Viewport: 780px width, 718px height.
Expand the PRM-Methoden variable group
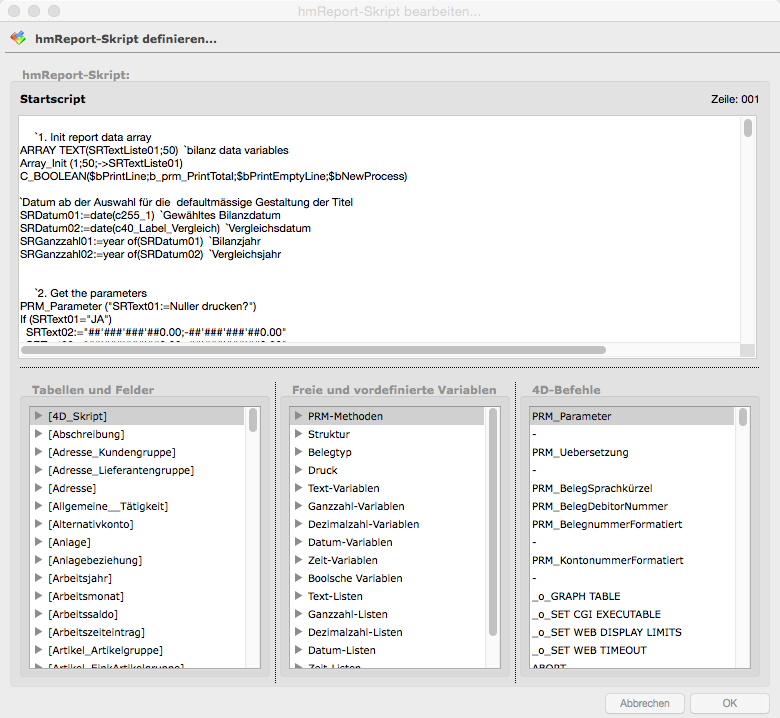pos(298,416)
